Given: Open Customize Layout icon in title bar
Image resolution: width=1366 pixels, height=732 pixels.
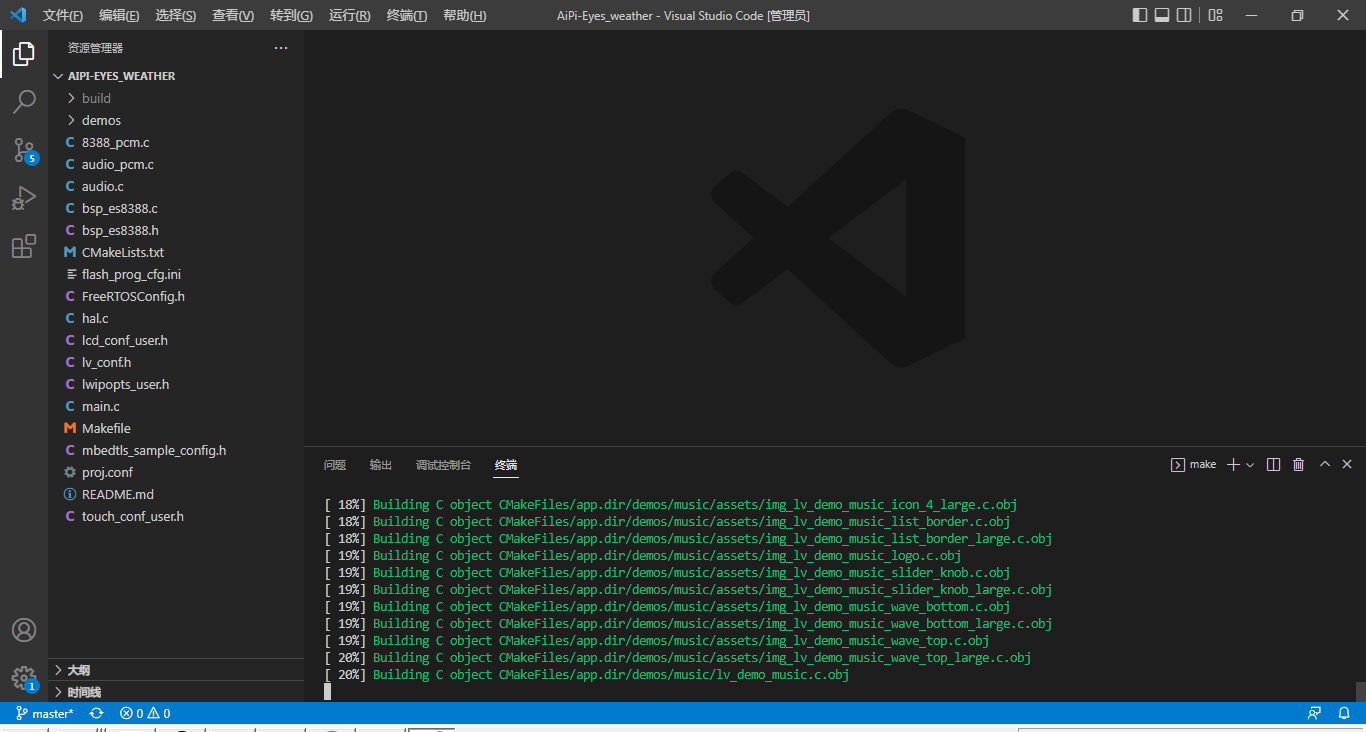Looking at the screenshot, I should click(x=1215, y=15).
